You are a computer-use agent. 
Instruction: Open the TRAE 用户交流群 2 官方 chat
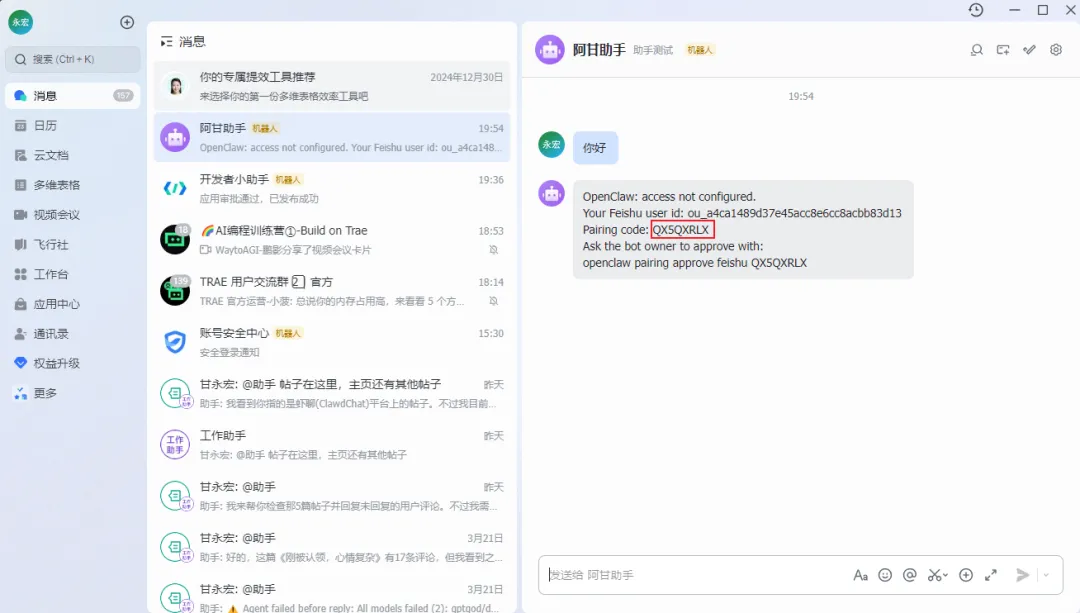[x=332, y=291]
